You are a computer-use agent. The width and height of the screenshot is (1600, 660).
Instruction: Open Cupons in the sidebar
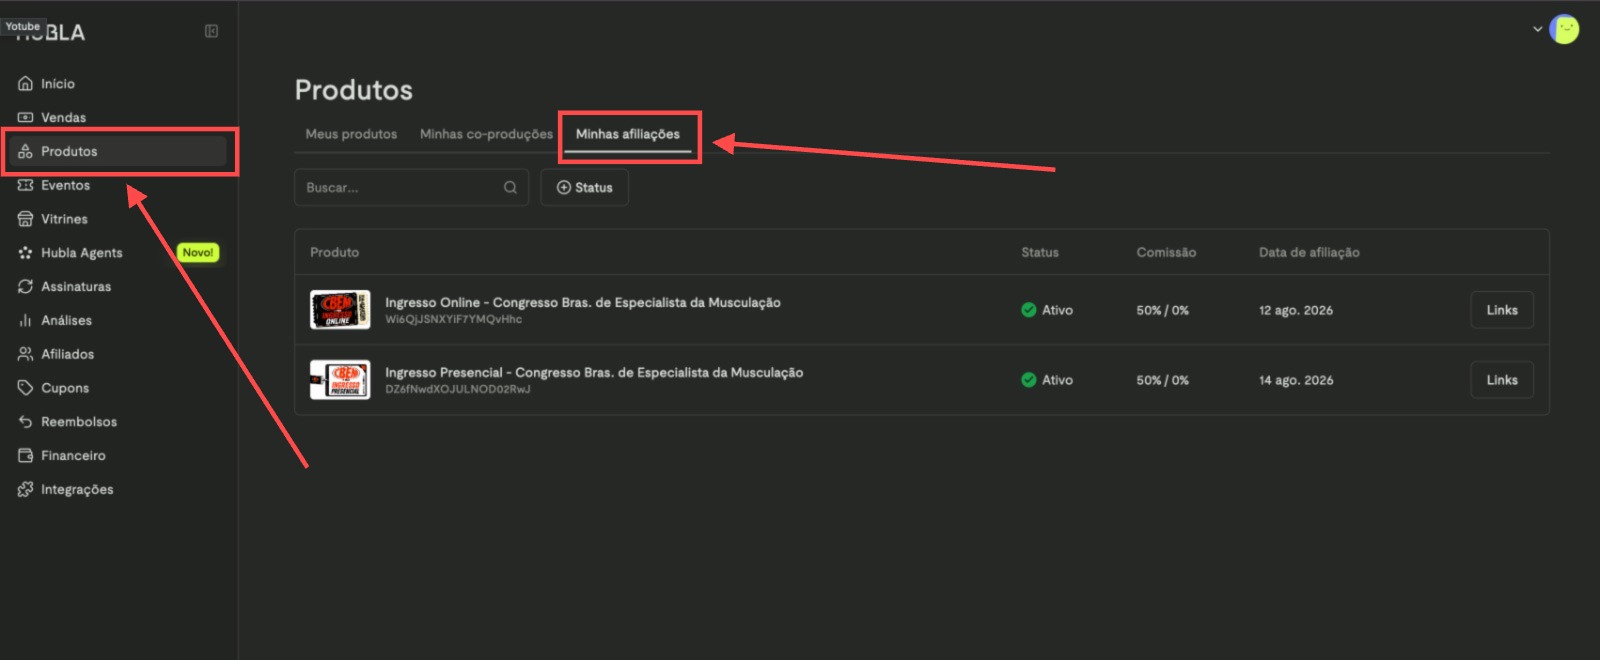click(x=118, y=388)
